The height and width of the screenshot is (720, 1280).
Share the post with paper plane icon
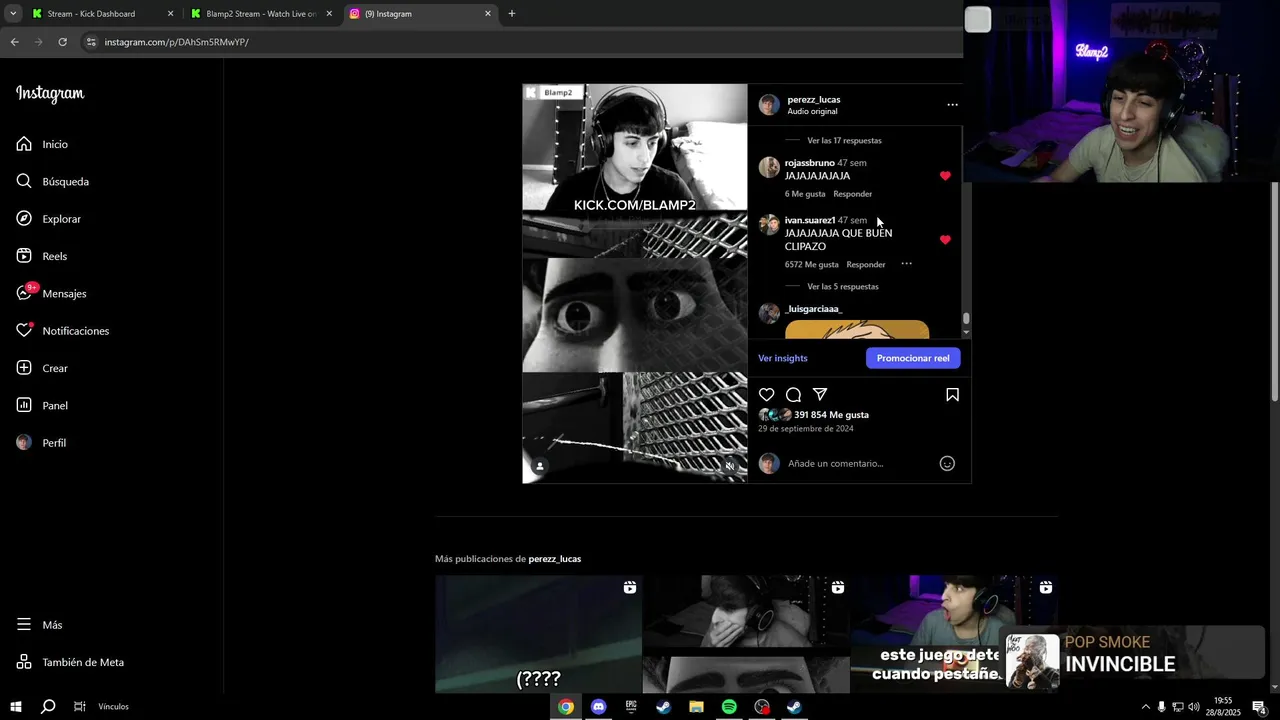pyautogui.click(x=820, y=395)
